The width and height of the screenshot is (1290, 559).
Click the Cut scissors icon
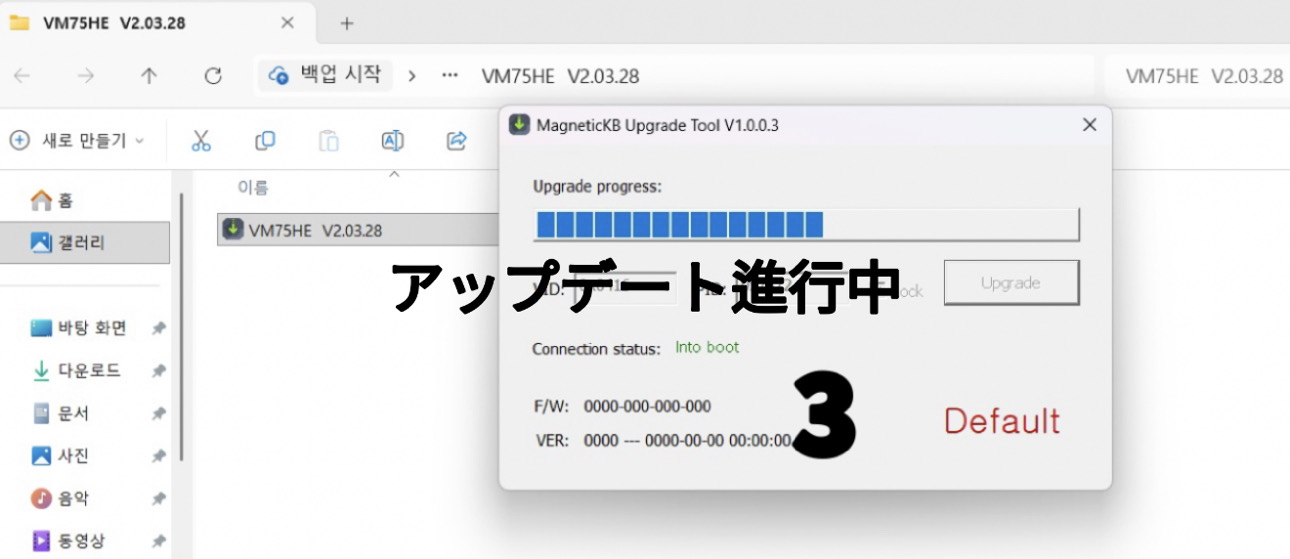point(201,141)
